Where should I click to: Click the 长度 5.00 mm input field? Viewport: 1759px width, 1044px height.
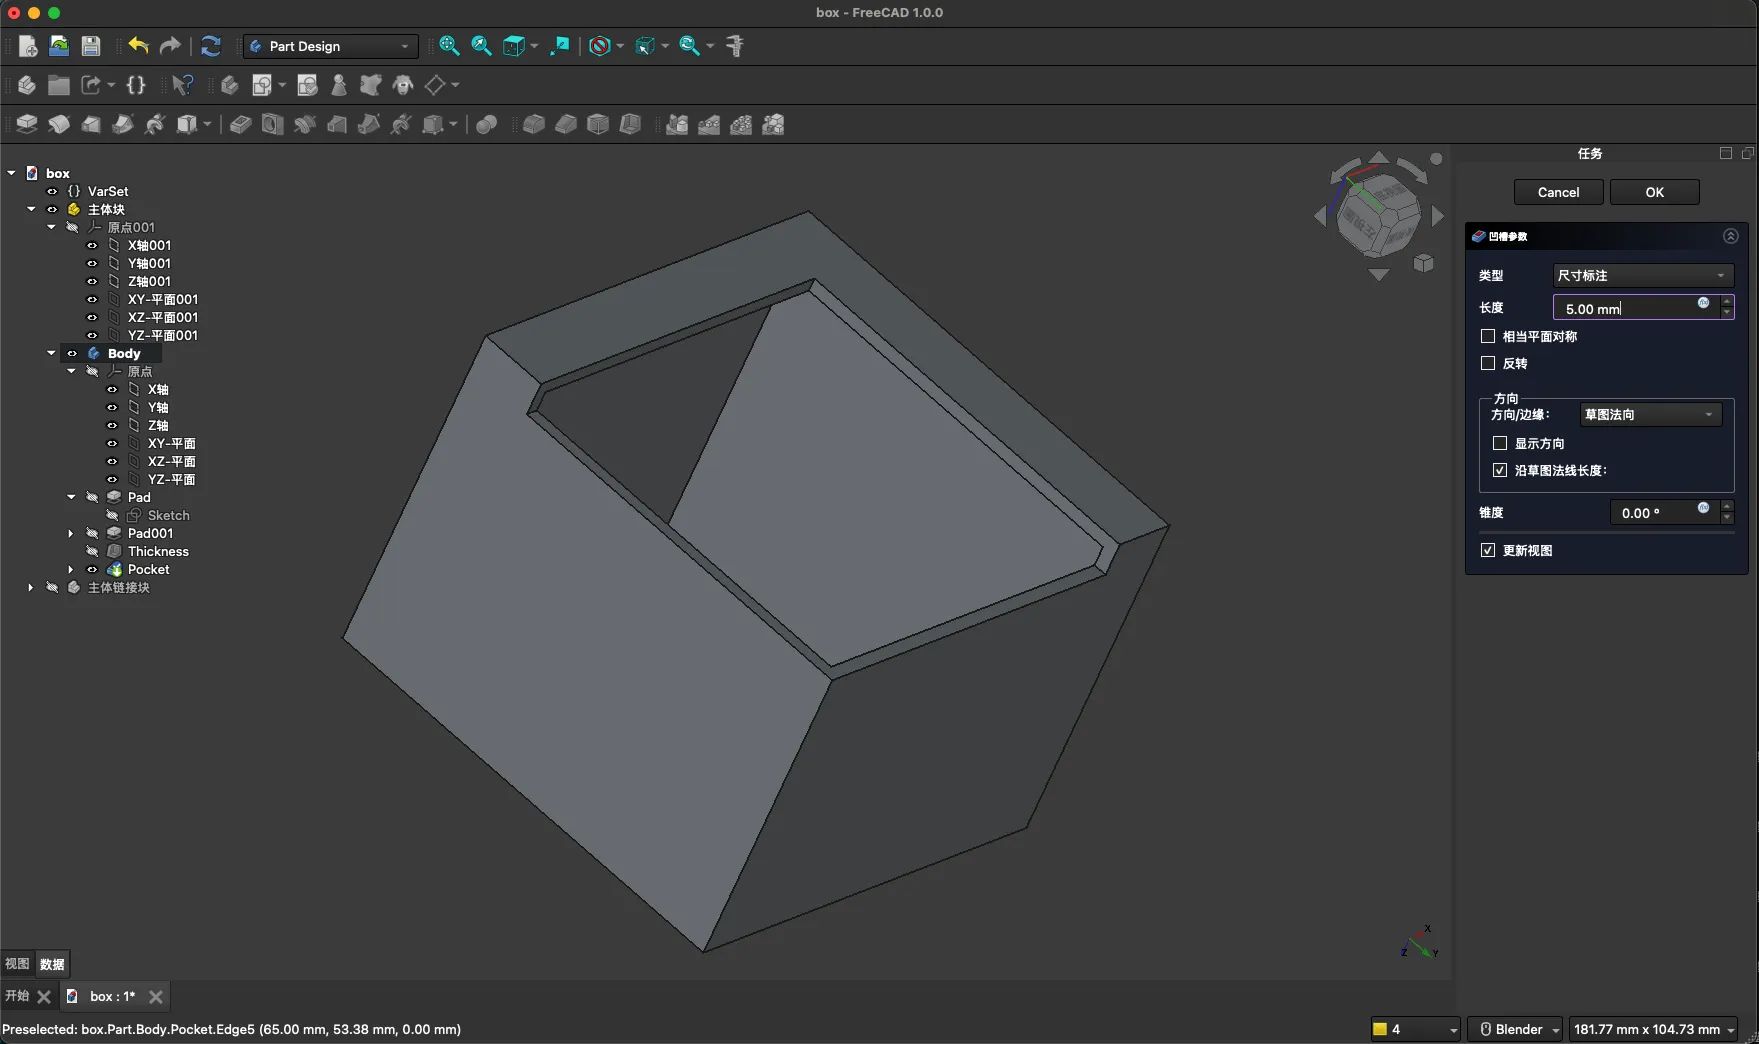click(1625, 309)
